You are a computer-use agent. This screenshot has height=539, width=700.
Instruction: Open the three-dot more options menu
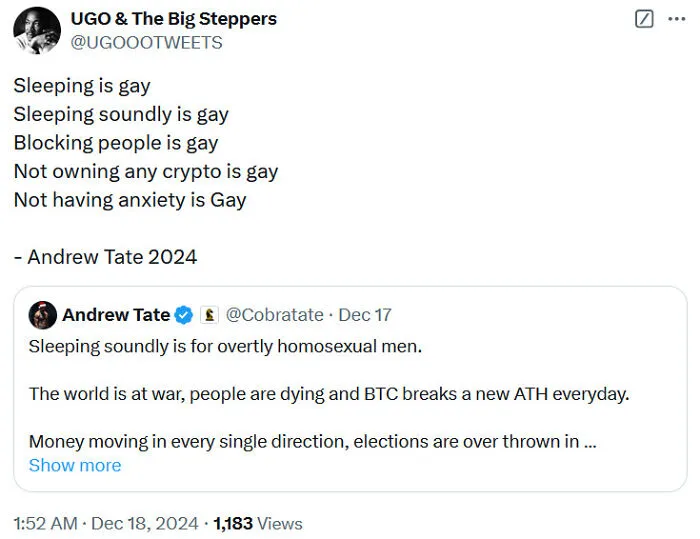[x=677, y=19]
